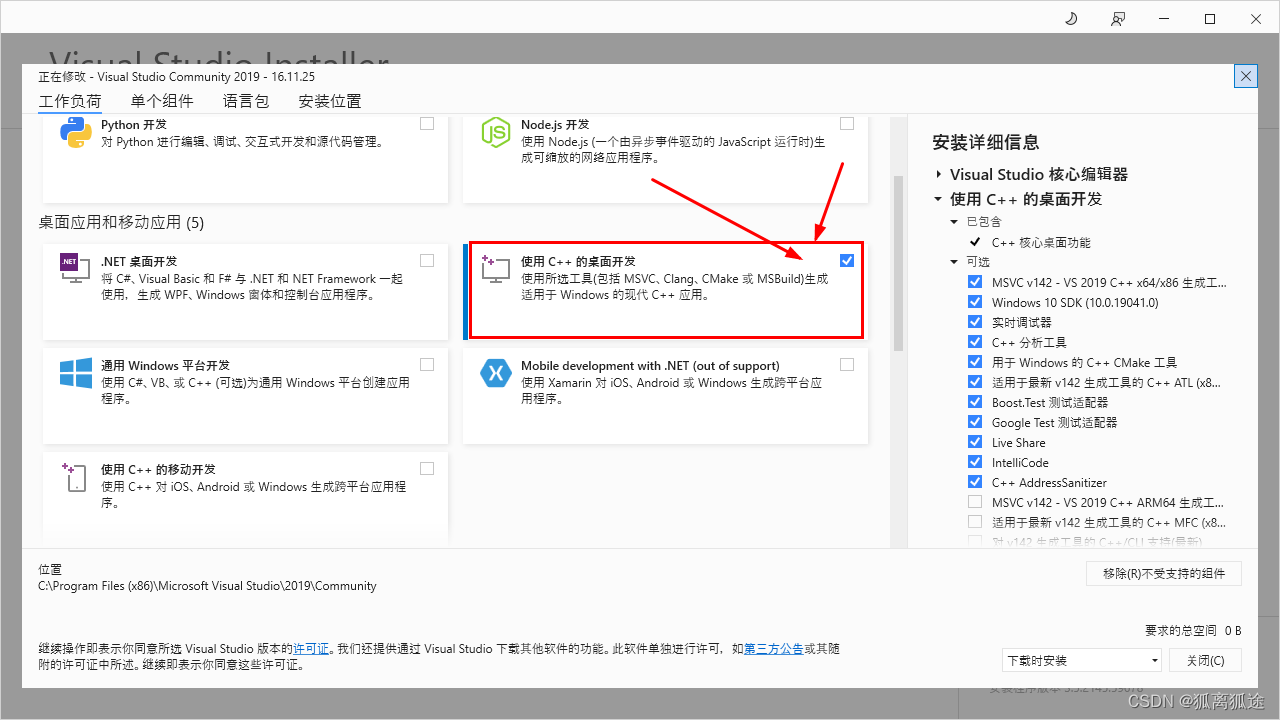Click the 关闭(C) button

pyautogui.click(x=1205, y=660)
